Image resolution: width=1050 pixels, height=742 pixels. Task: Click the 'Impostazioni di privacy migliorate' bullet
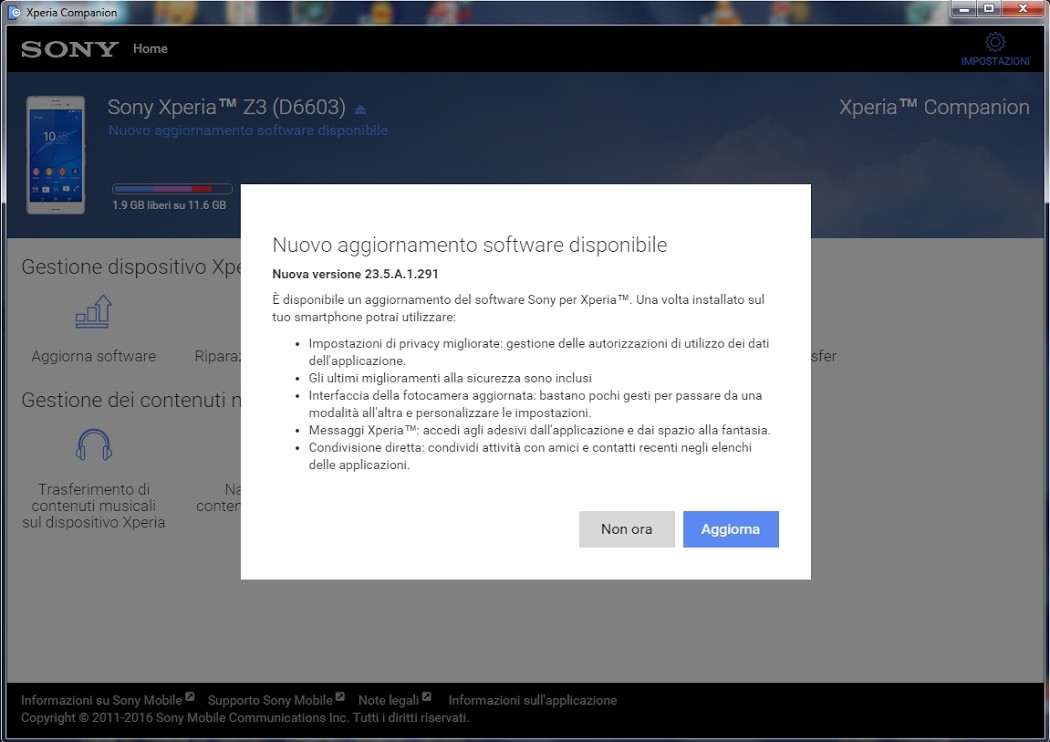[x=539, y=352]
